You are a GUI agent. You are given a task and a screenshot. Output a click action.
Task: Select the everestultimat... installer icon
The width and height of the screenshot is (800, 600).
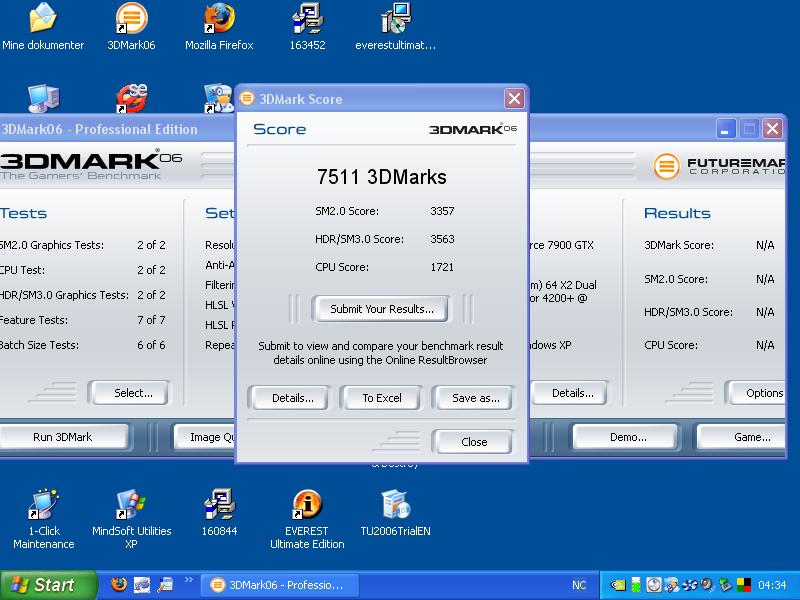tap(395, 27)
